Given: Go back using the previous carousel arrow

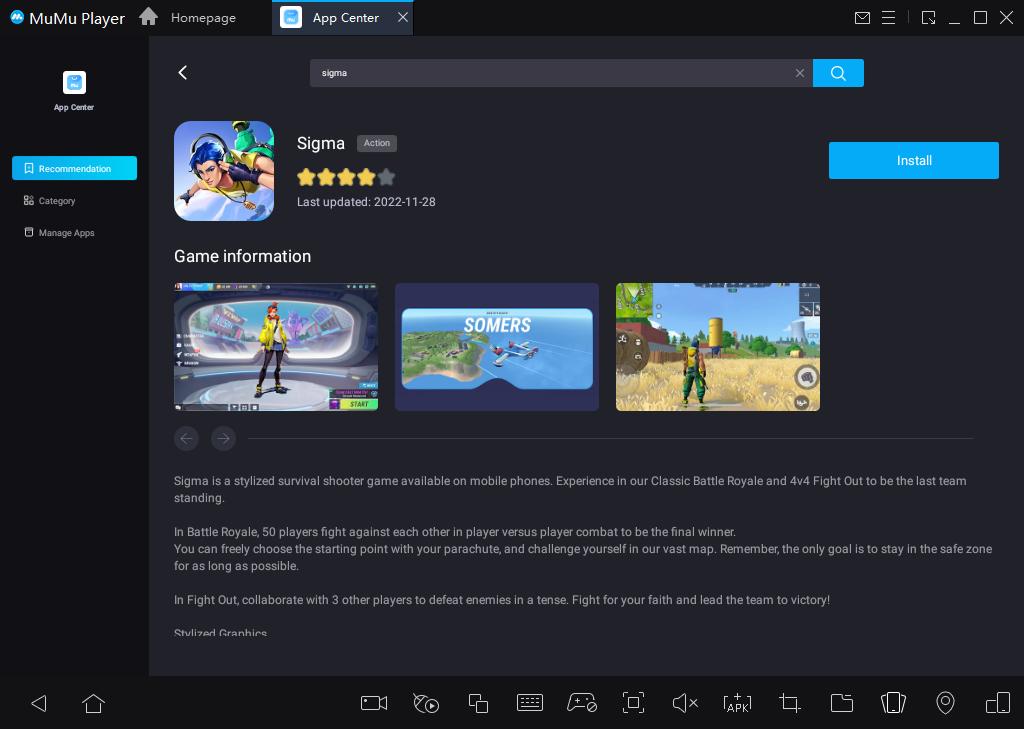Looking at the screenshot, I should [187, 438].
